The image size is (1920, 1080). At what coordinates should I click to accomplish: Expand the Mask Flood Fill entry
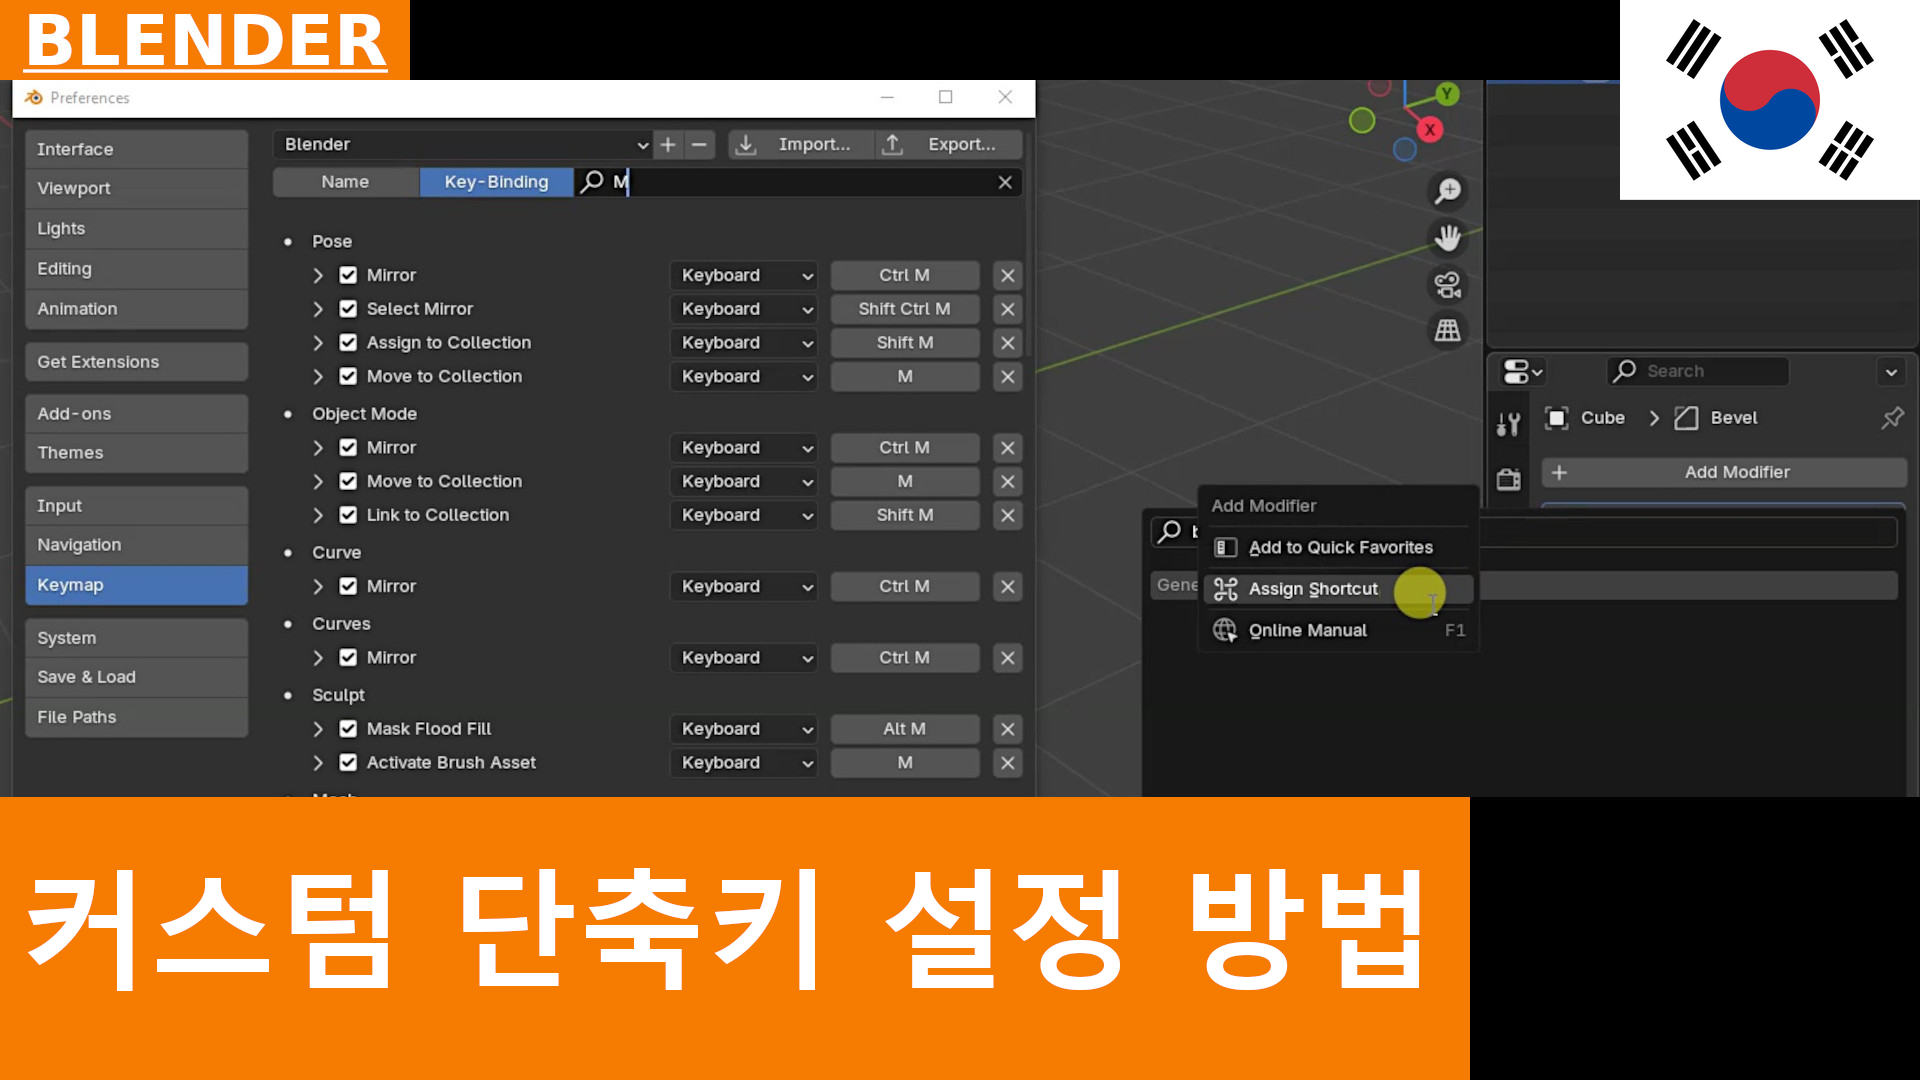pos(318,730)
